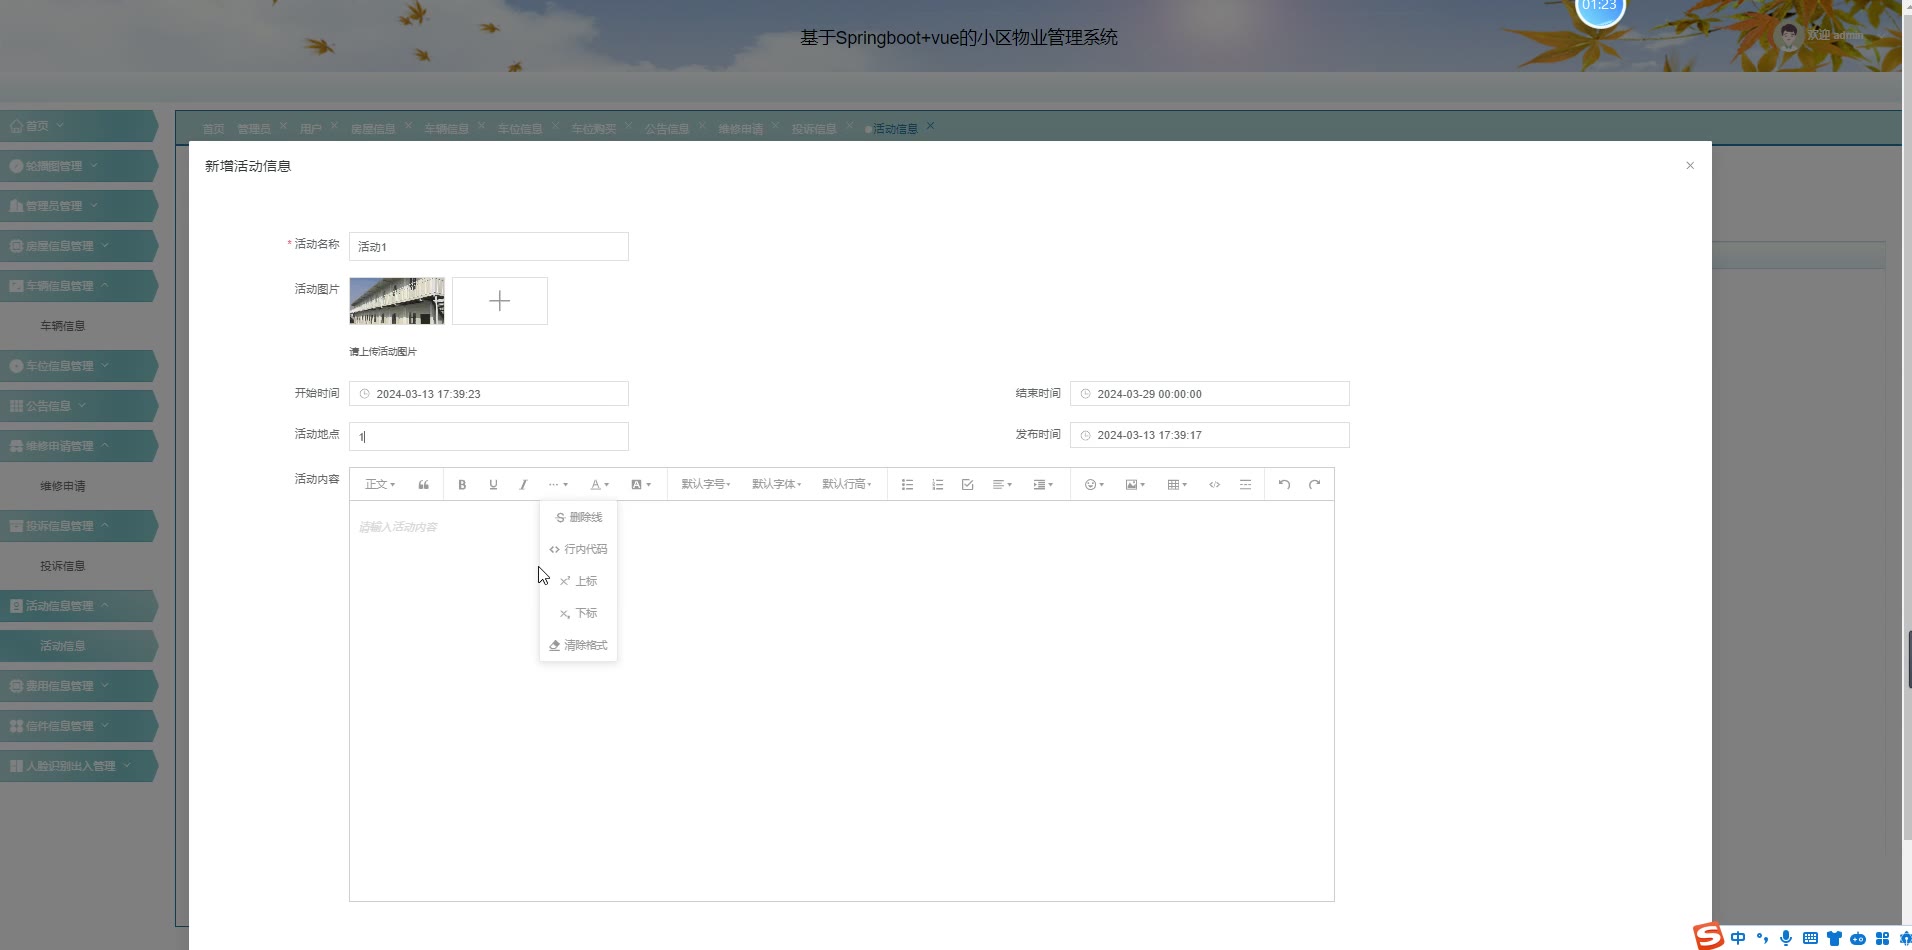The image size is (1912, 950).
Task: Collapse the 车辆信息管理 sidebar menu
Action: 78,286
